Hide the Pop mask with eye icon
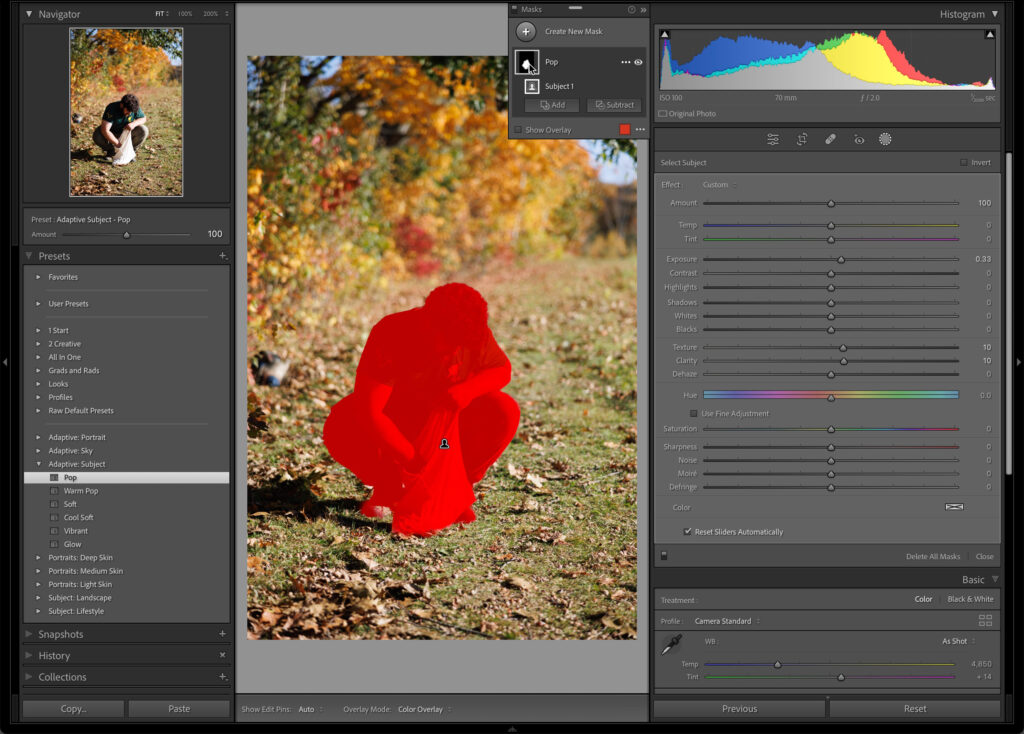The image size is (1024, 734). [x=638, y=62]
